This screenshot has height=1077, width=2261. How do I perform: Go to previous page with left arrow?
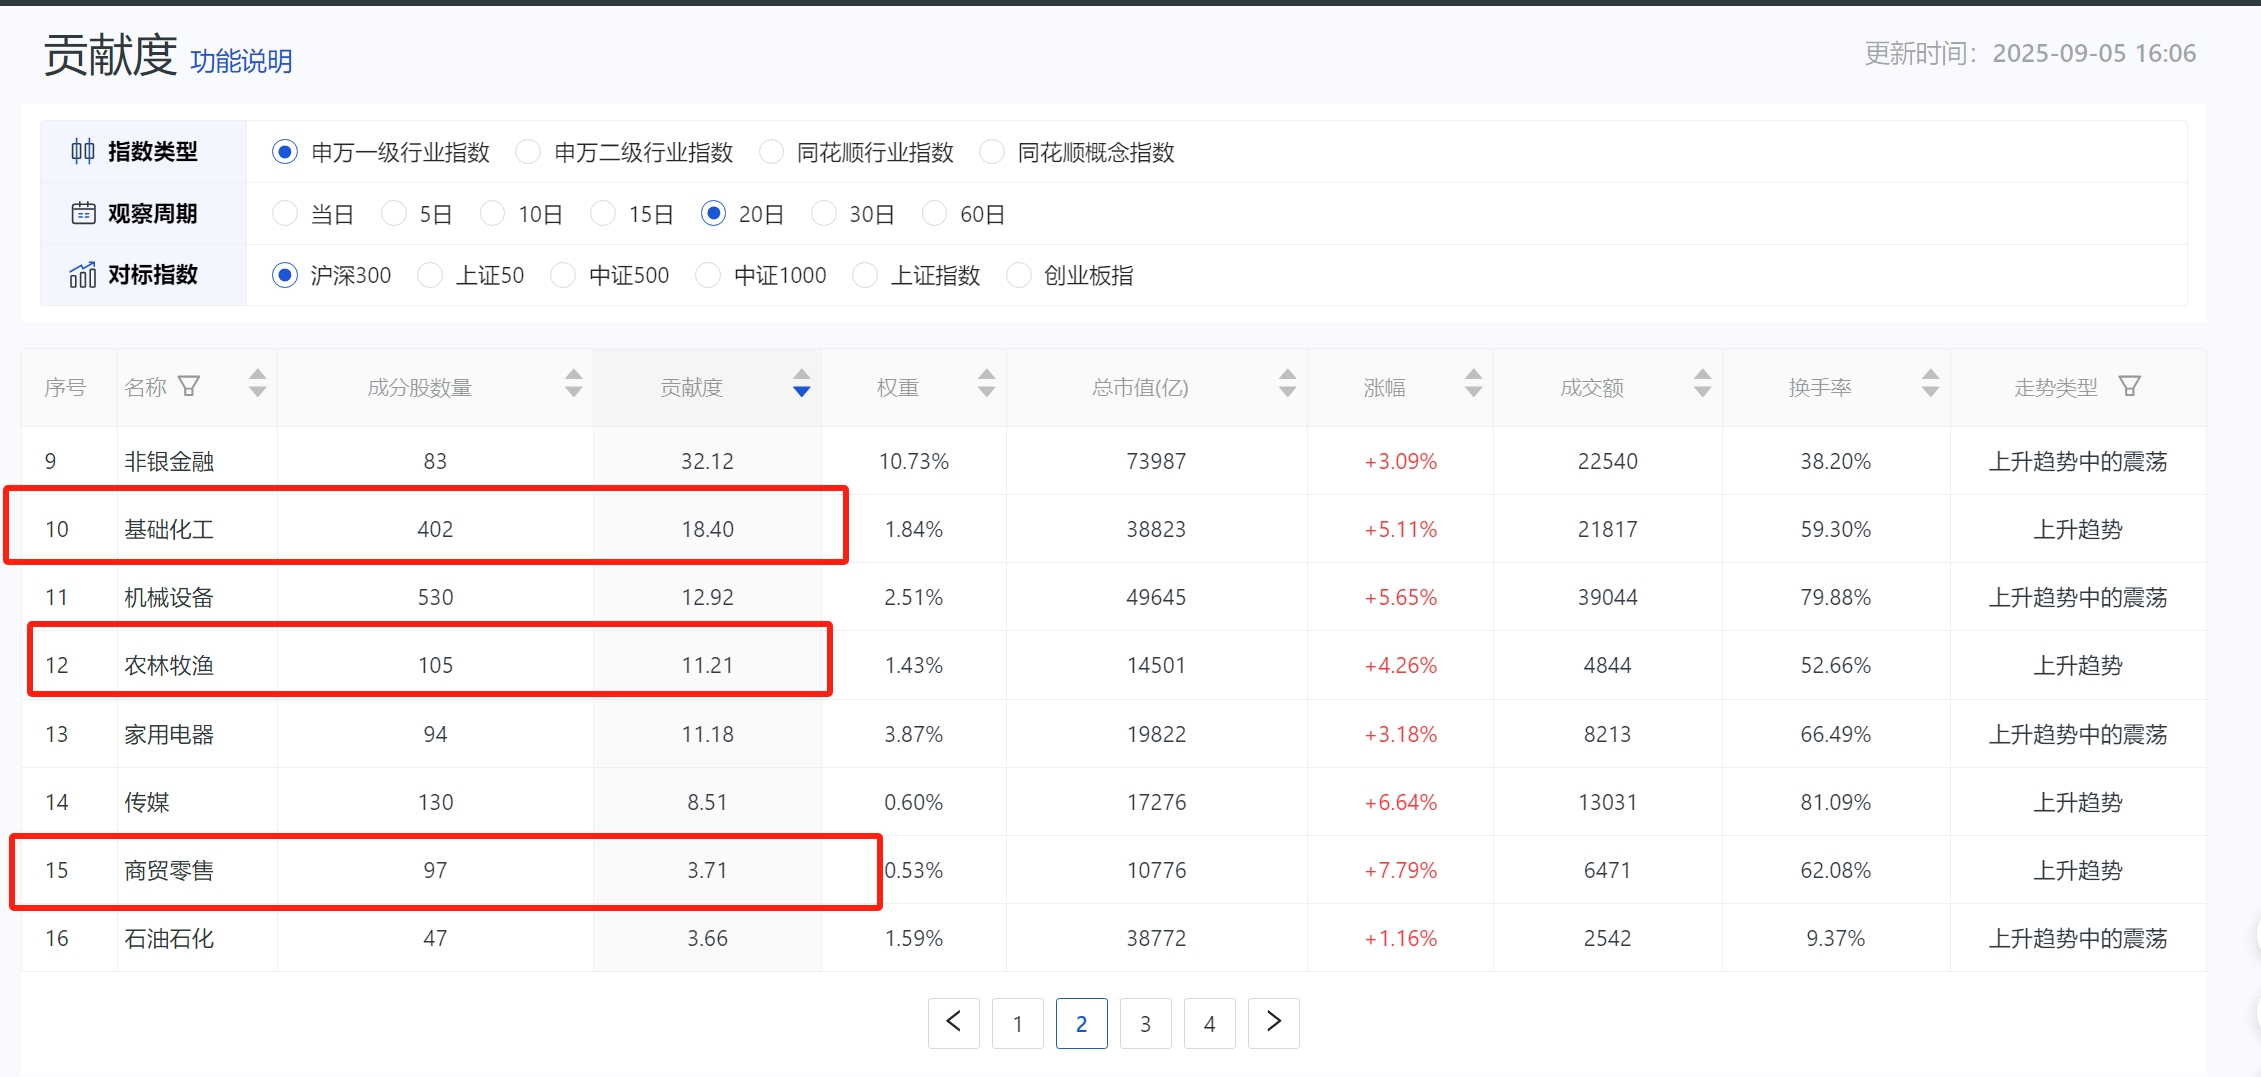pos(954,1023)
